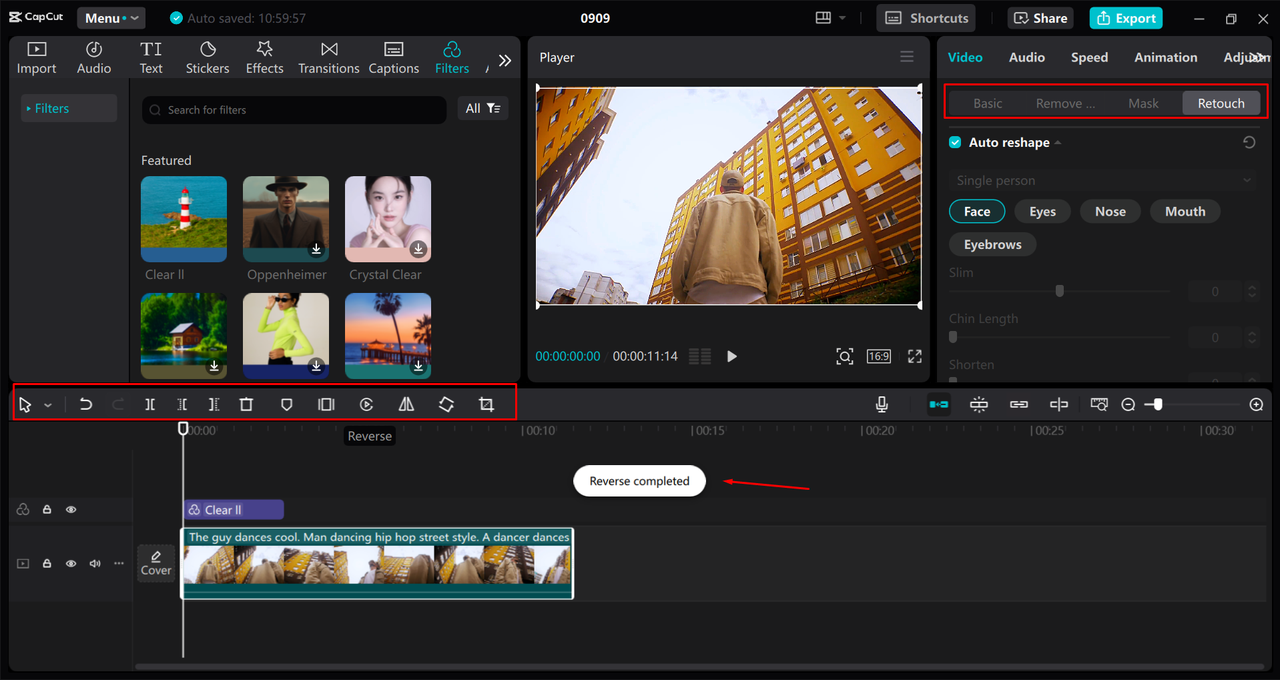
Task: Click the 16:9 aspect ratio icon
Action: 879,356
